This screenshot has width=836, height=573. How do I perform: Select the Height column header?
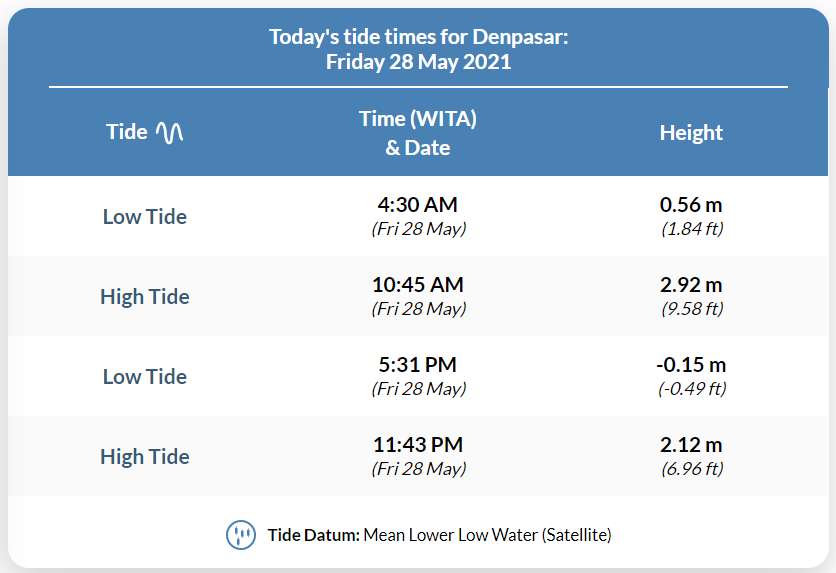click(x=691, y=133)
